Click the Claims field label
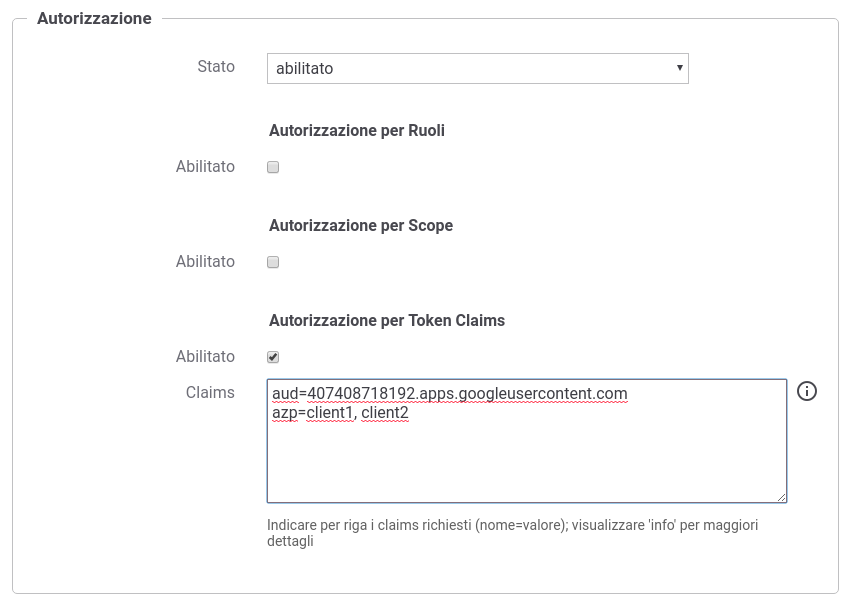Viewport: 856px width, 601px height. (x=210, y=392)
